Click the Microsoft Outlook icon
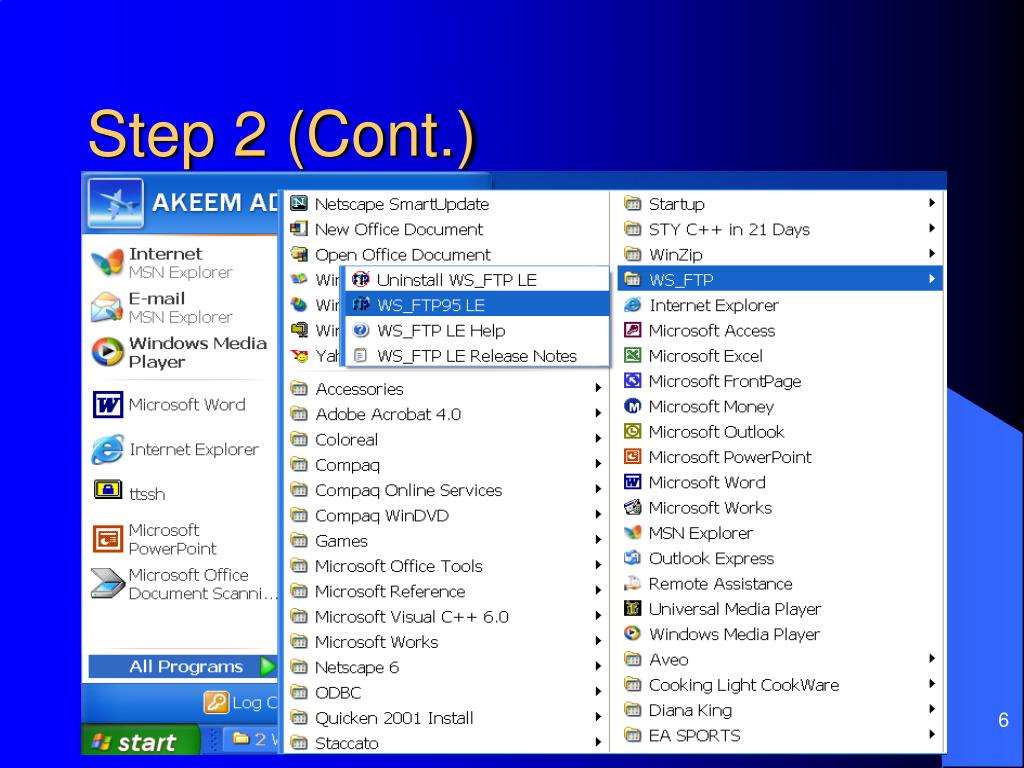Screen dimensions: 1024x768 (632, 431)
